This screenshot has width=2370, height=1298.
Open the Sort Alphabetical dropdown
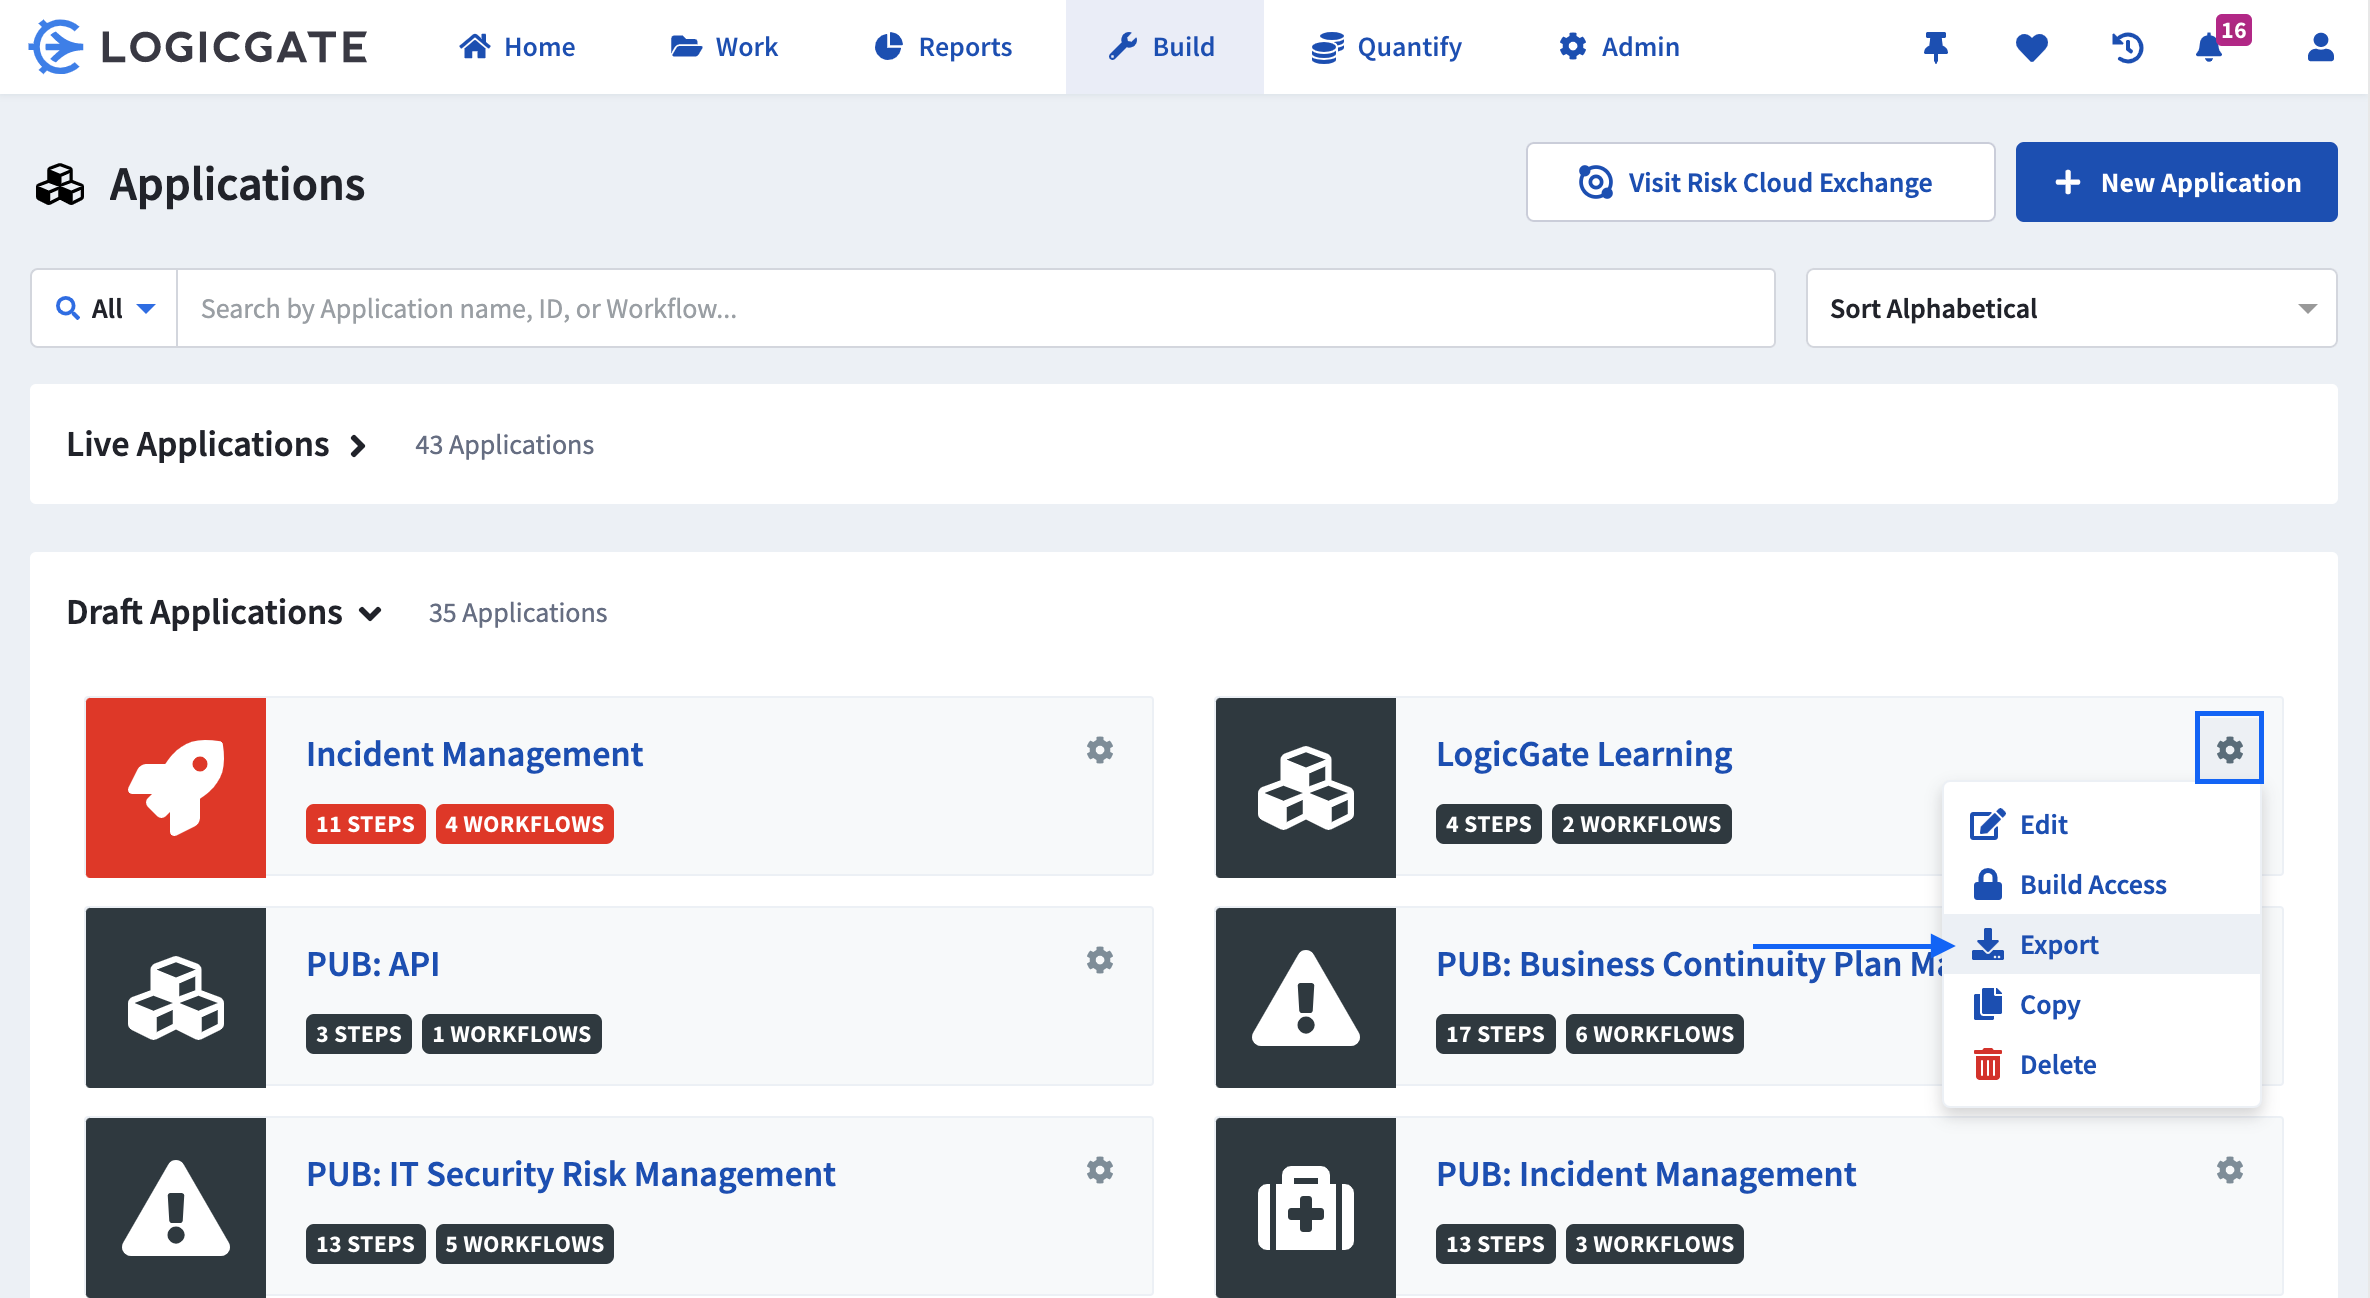[2071, 308]
